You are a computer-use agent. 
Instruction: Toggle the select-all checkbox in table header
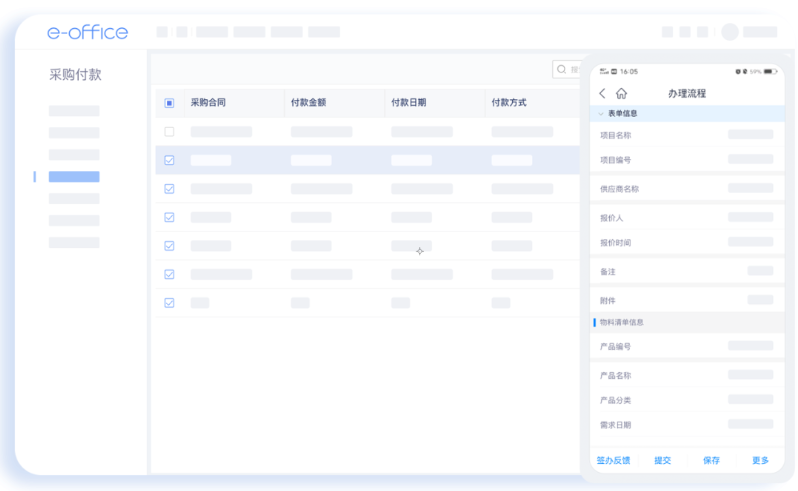[x=169, y=103]
